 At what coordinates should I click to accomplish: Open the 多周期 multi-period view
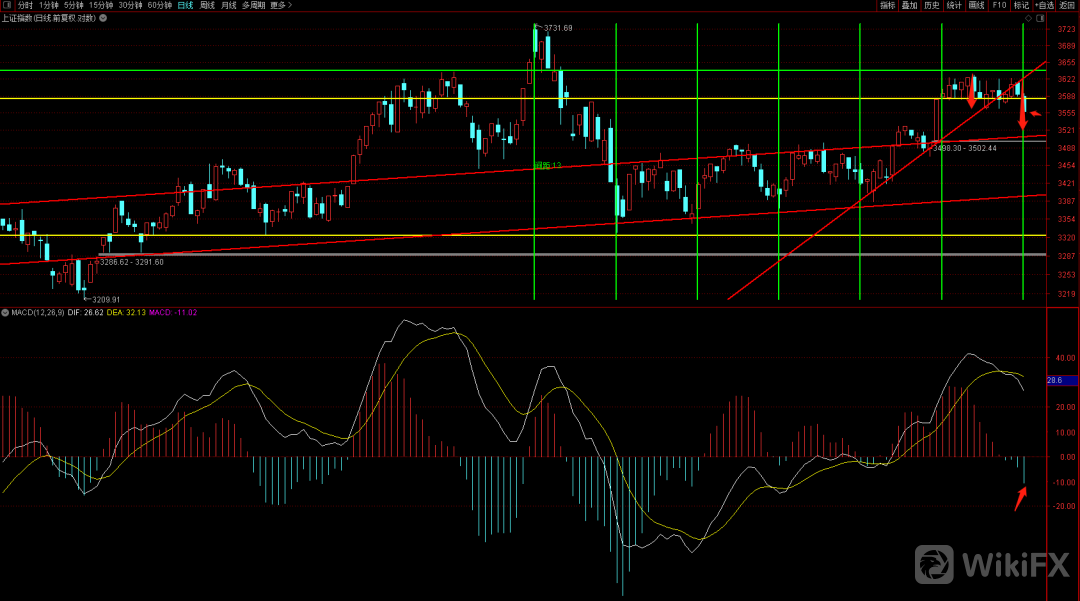tap(252, 5)
